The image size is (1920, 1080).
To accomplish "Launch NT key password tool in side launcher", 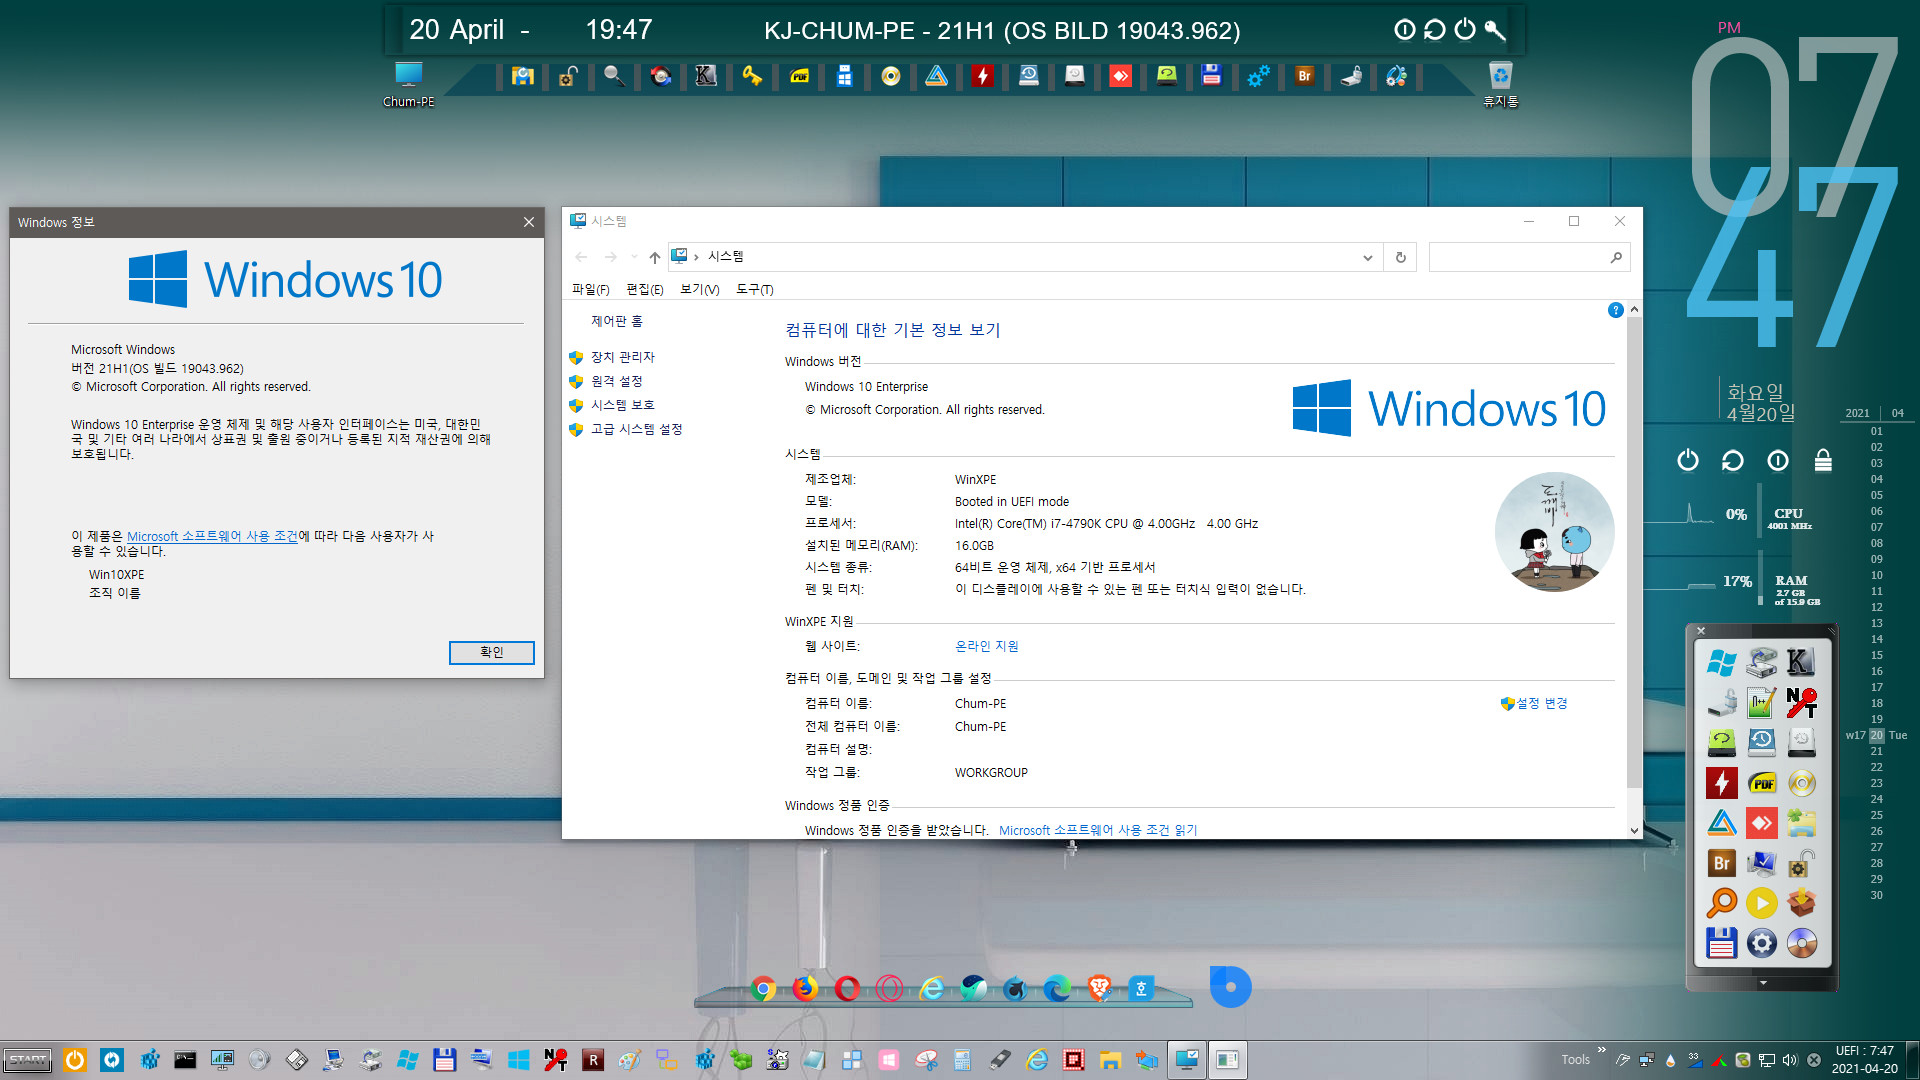I will pos(1801,703).
